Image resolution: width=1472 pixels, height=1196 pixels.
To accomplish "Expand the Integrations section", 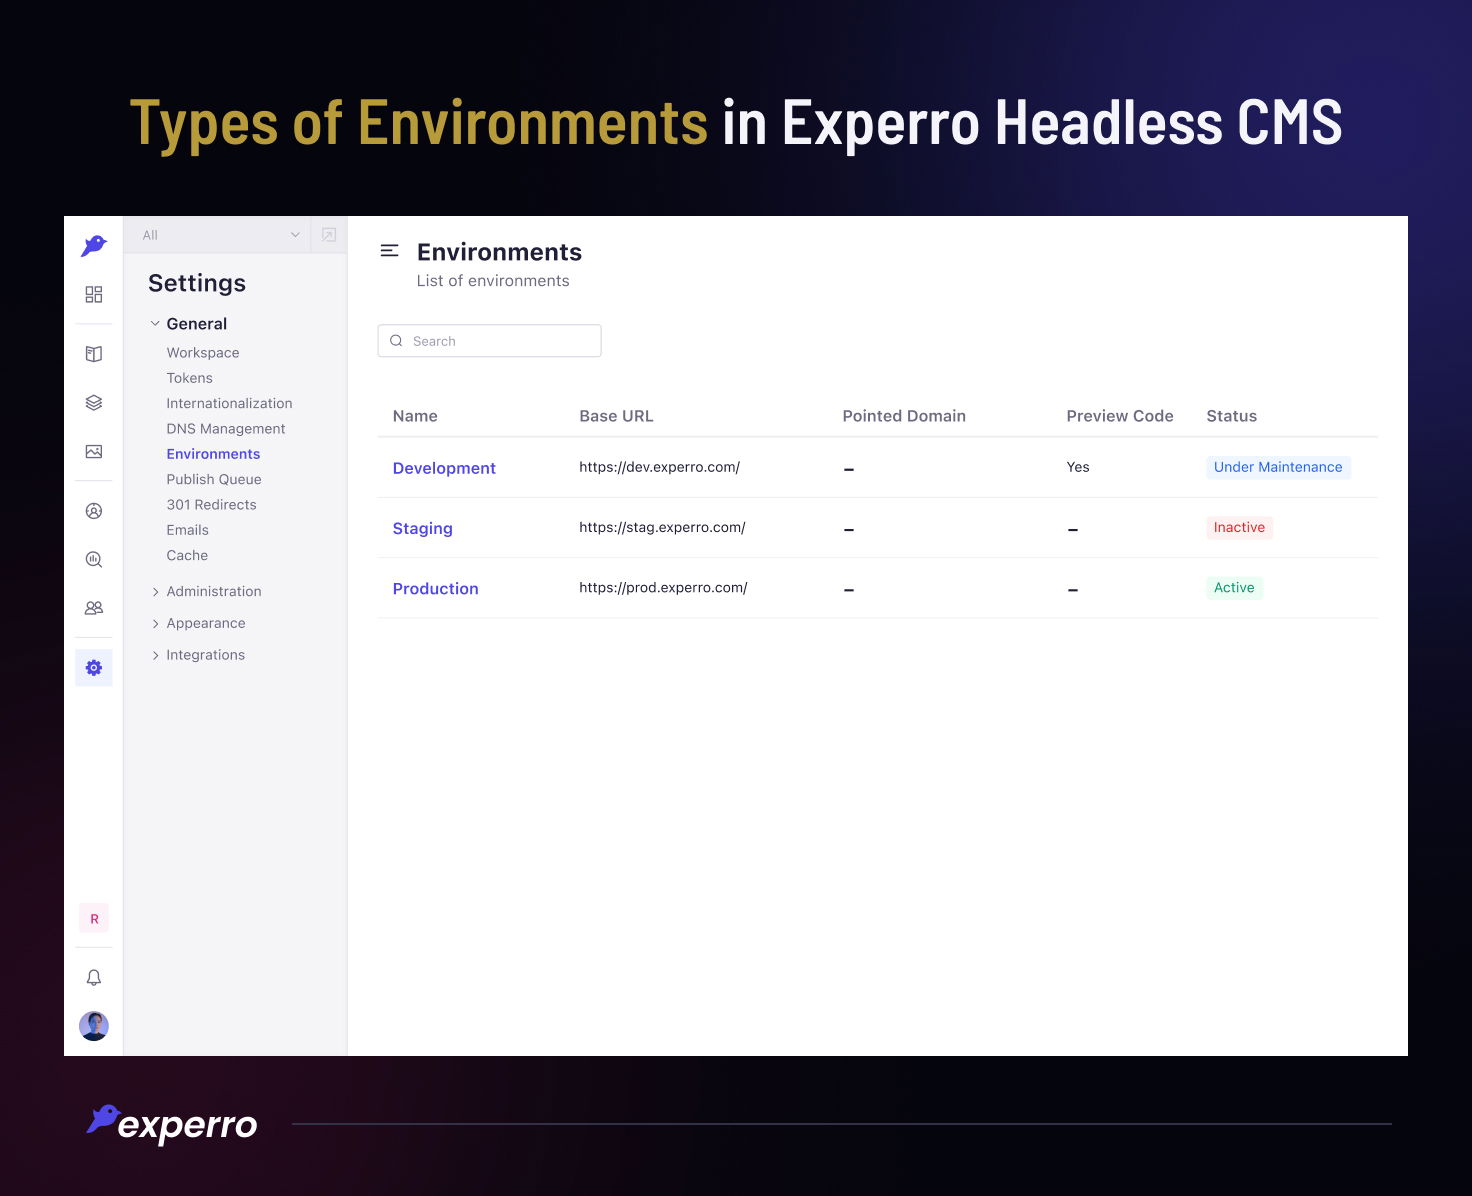I will point(205,655).
